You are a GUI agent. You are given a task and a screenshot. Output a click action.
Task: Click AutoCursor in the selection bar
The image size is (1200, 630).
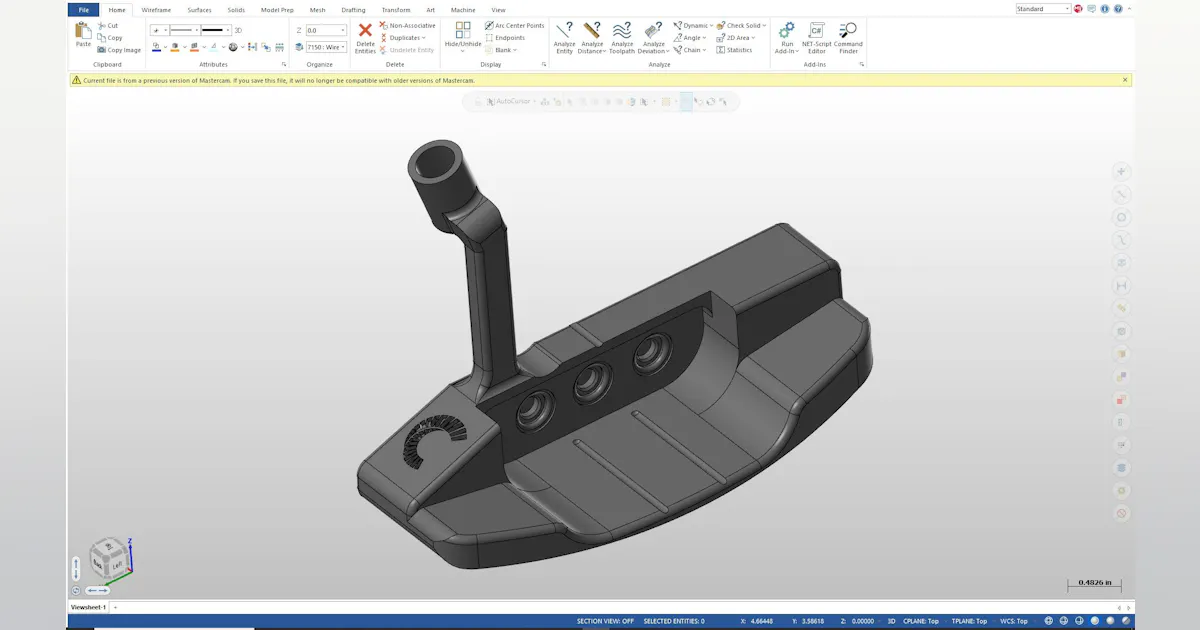(x=513, y=101)
